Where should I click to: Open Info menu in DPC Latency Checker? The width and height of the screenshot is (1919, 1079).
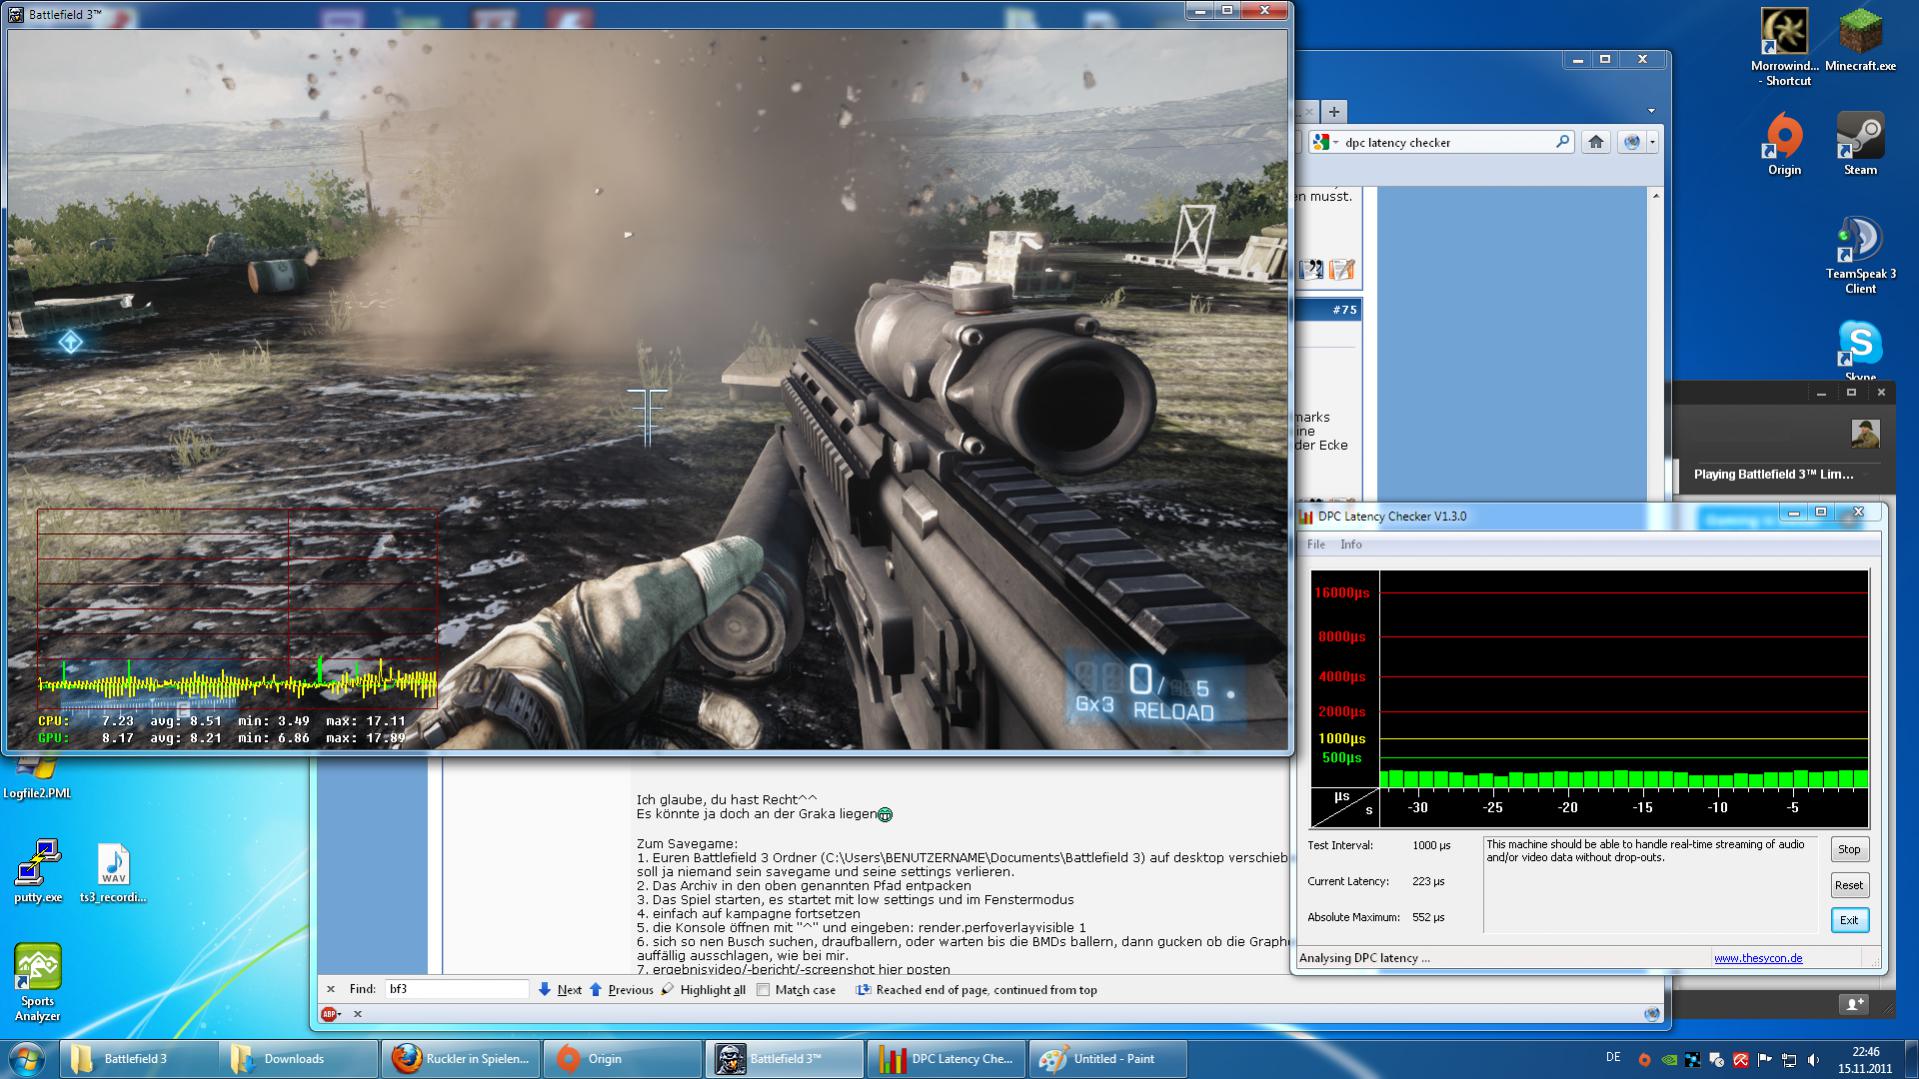pos(1351,545)
